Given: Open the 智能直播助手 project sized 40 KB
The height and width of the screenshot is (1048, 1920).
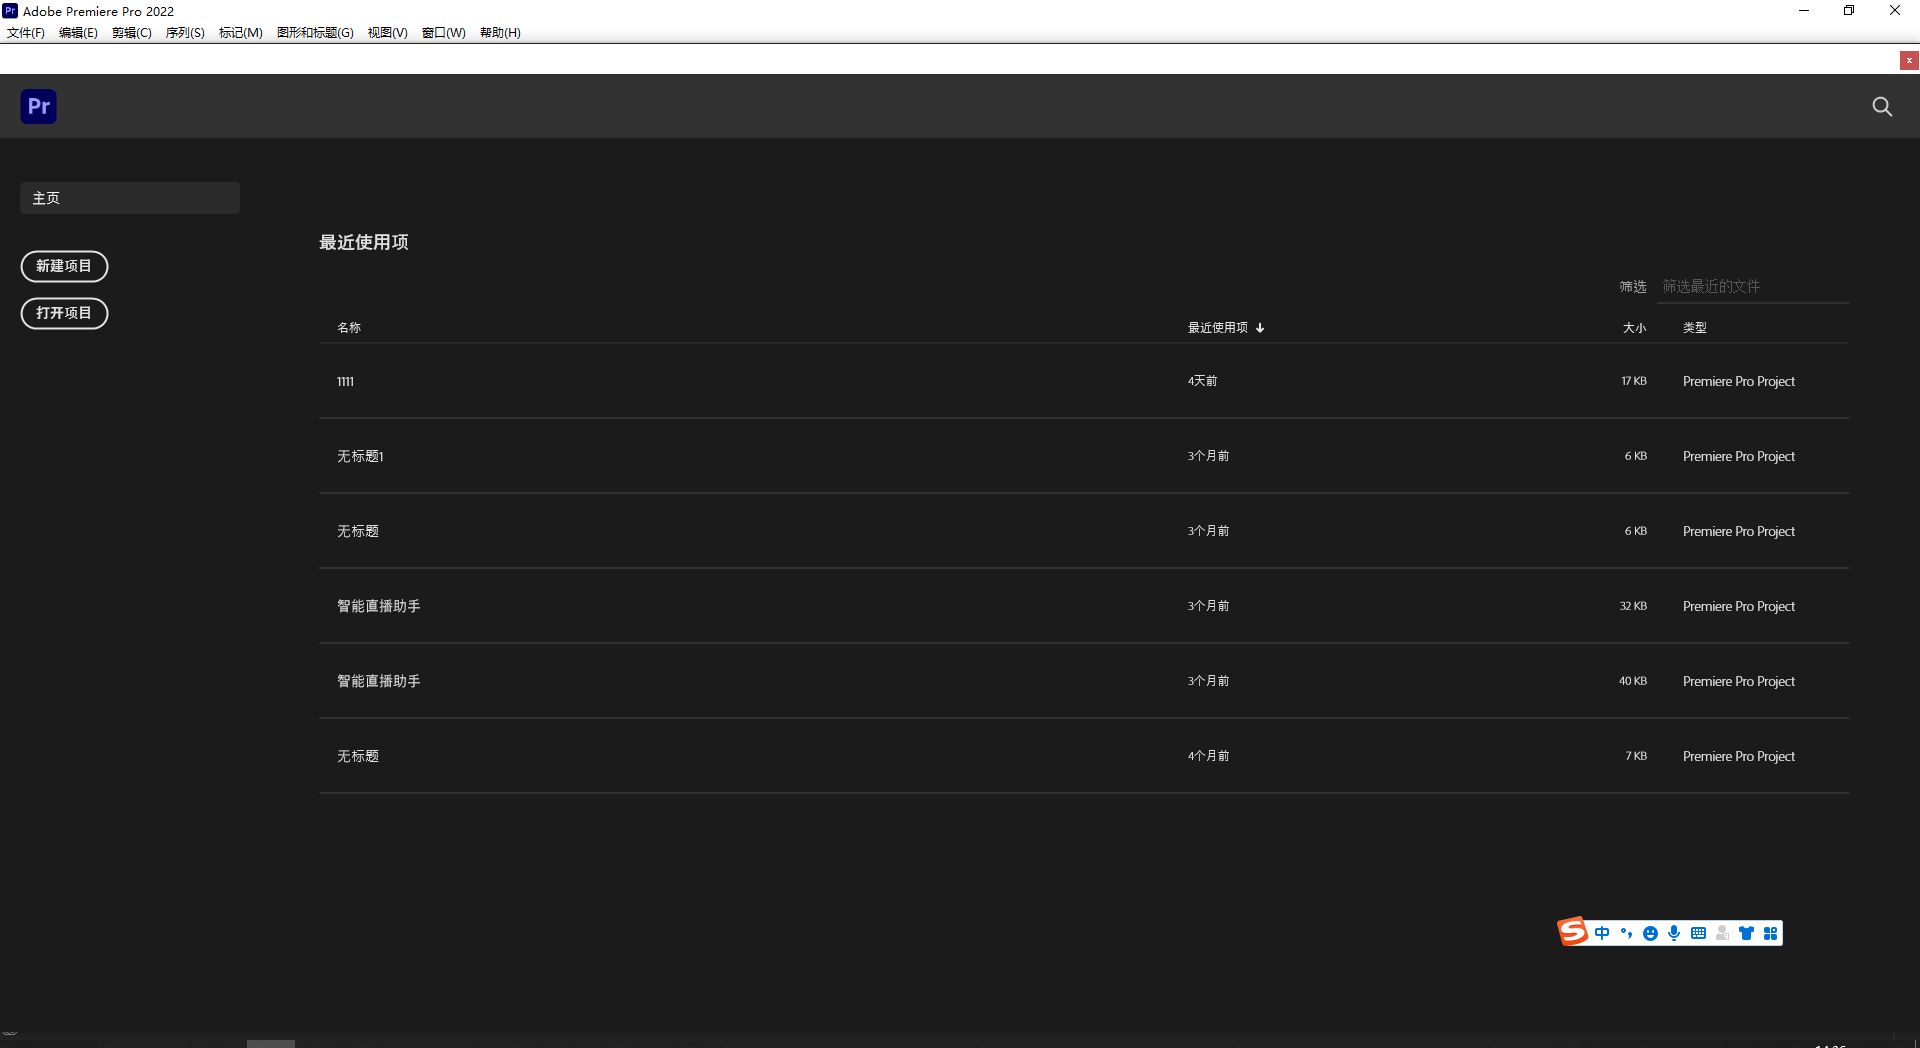Looking at the screenshot, I should (1084, 681).
